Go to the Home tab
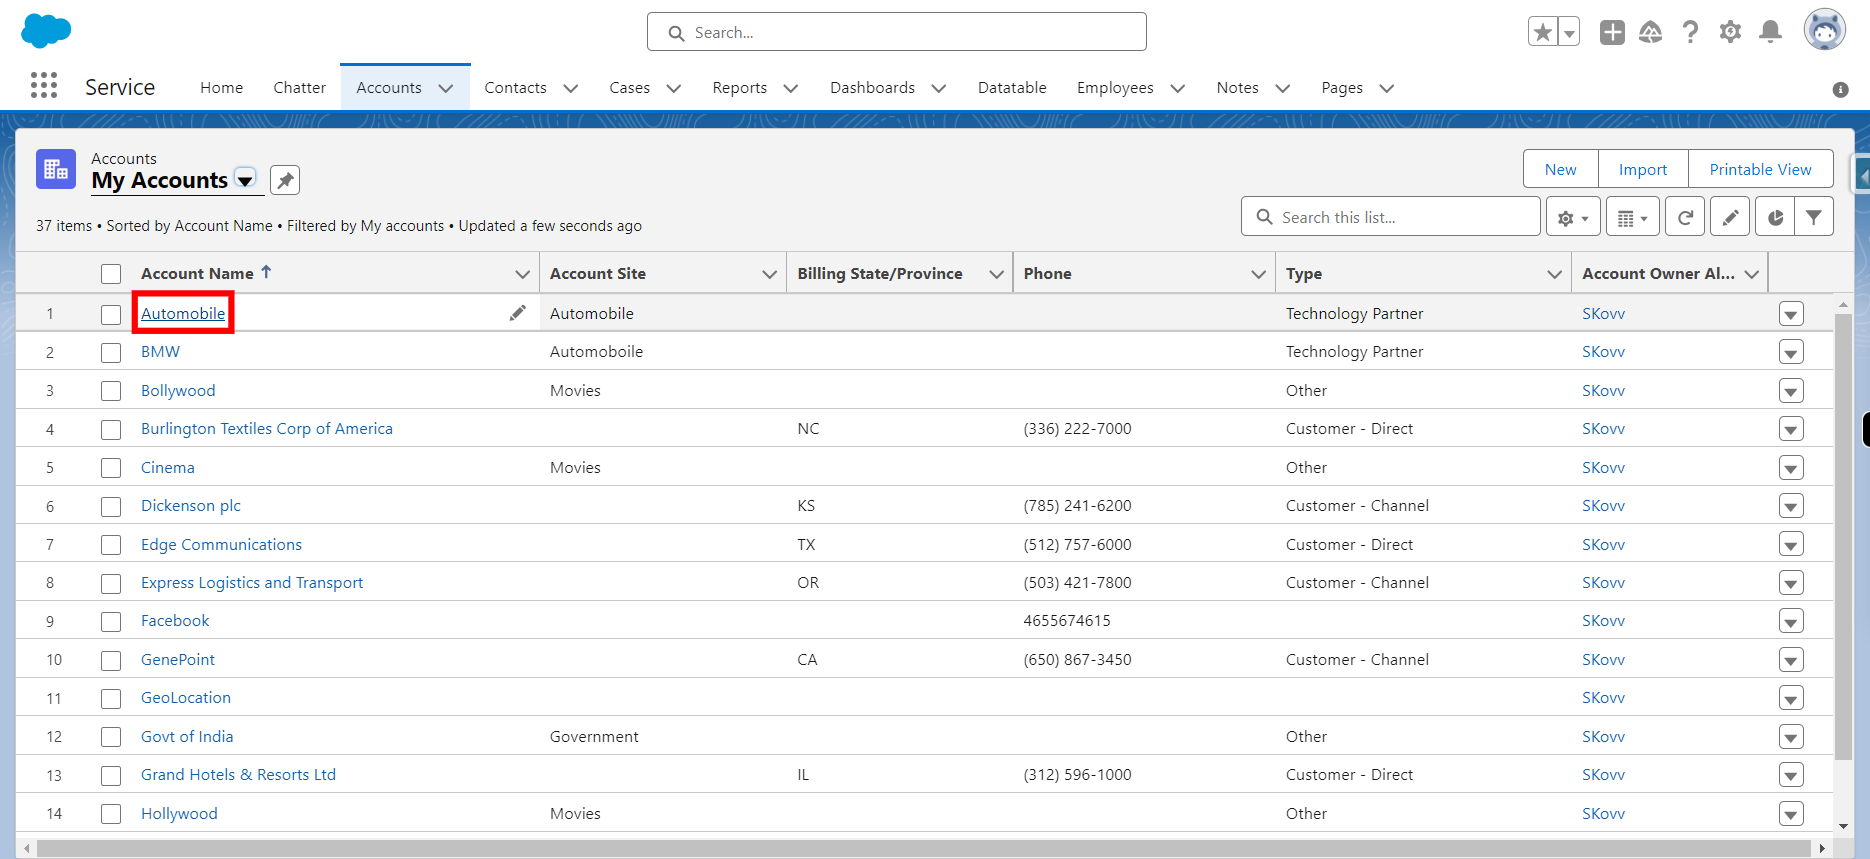The image size is (1870, 859). [221, 88]
